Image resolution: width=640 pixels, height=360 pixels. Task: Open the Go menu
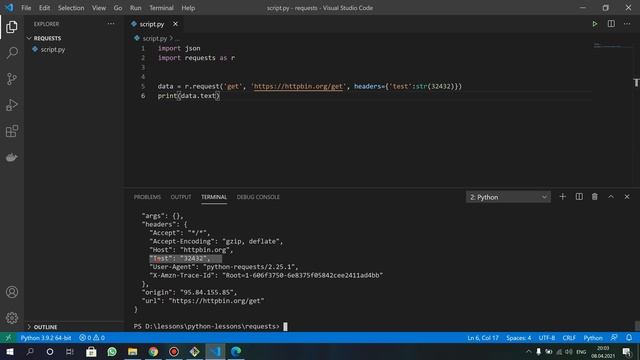tap(118, 8)
